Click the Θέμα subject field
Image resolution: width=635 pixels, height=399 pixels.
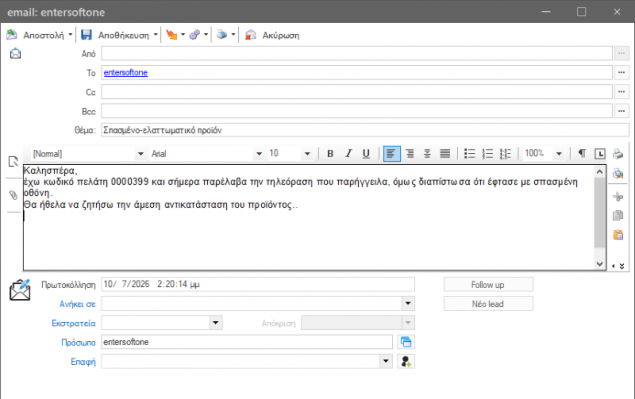365,130
